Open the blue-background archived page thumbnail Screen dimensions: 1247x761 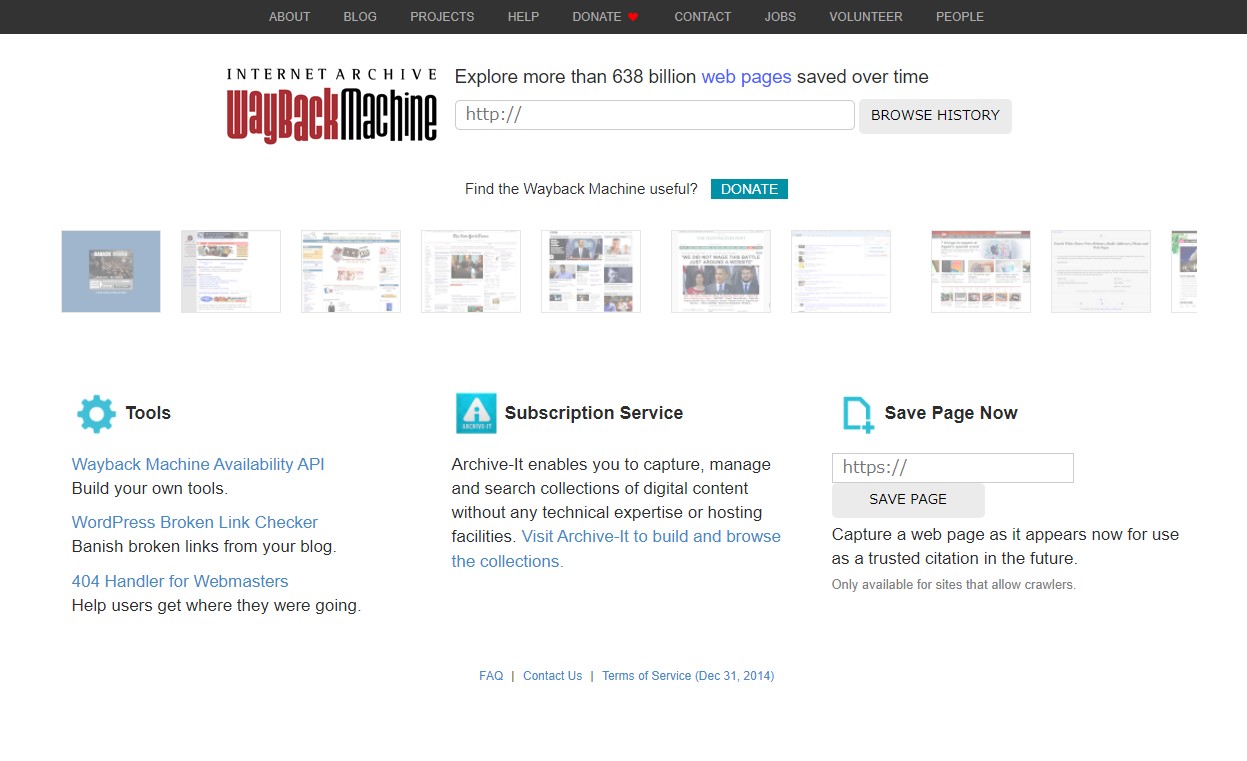tap(111, 272)
